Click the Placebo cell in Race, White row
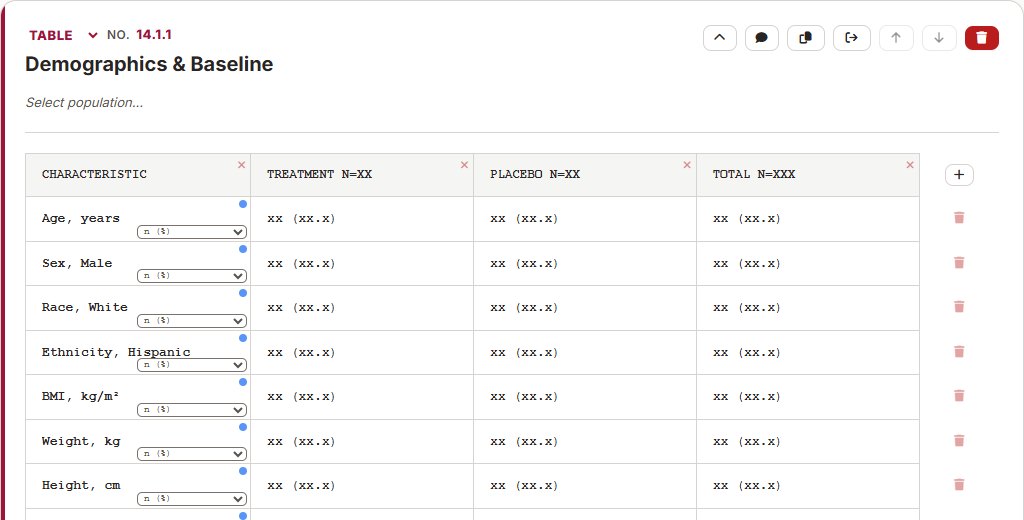The height and width of the screenshot is (520, 1024). 585,308
